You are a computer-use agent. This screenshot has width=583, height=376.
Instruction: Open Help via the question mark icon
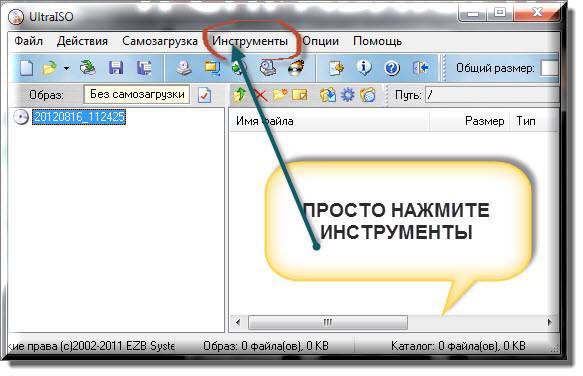[x=392, y=68]
